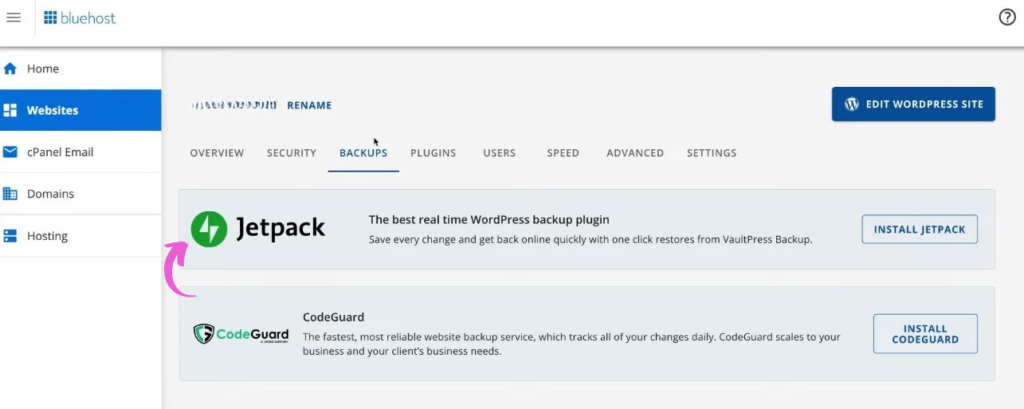Click the cPanel Email envelope icon
This screenshot has height=409, width=1024.
[x=10, y=152]
